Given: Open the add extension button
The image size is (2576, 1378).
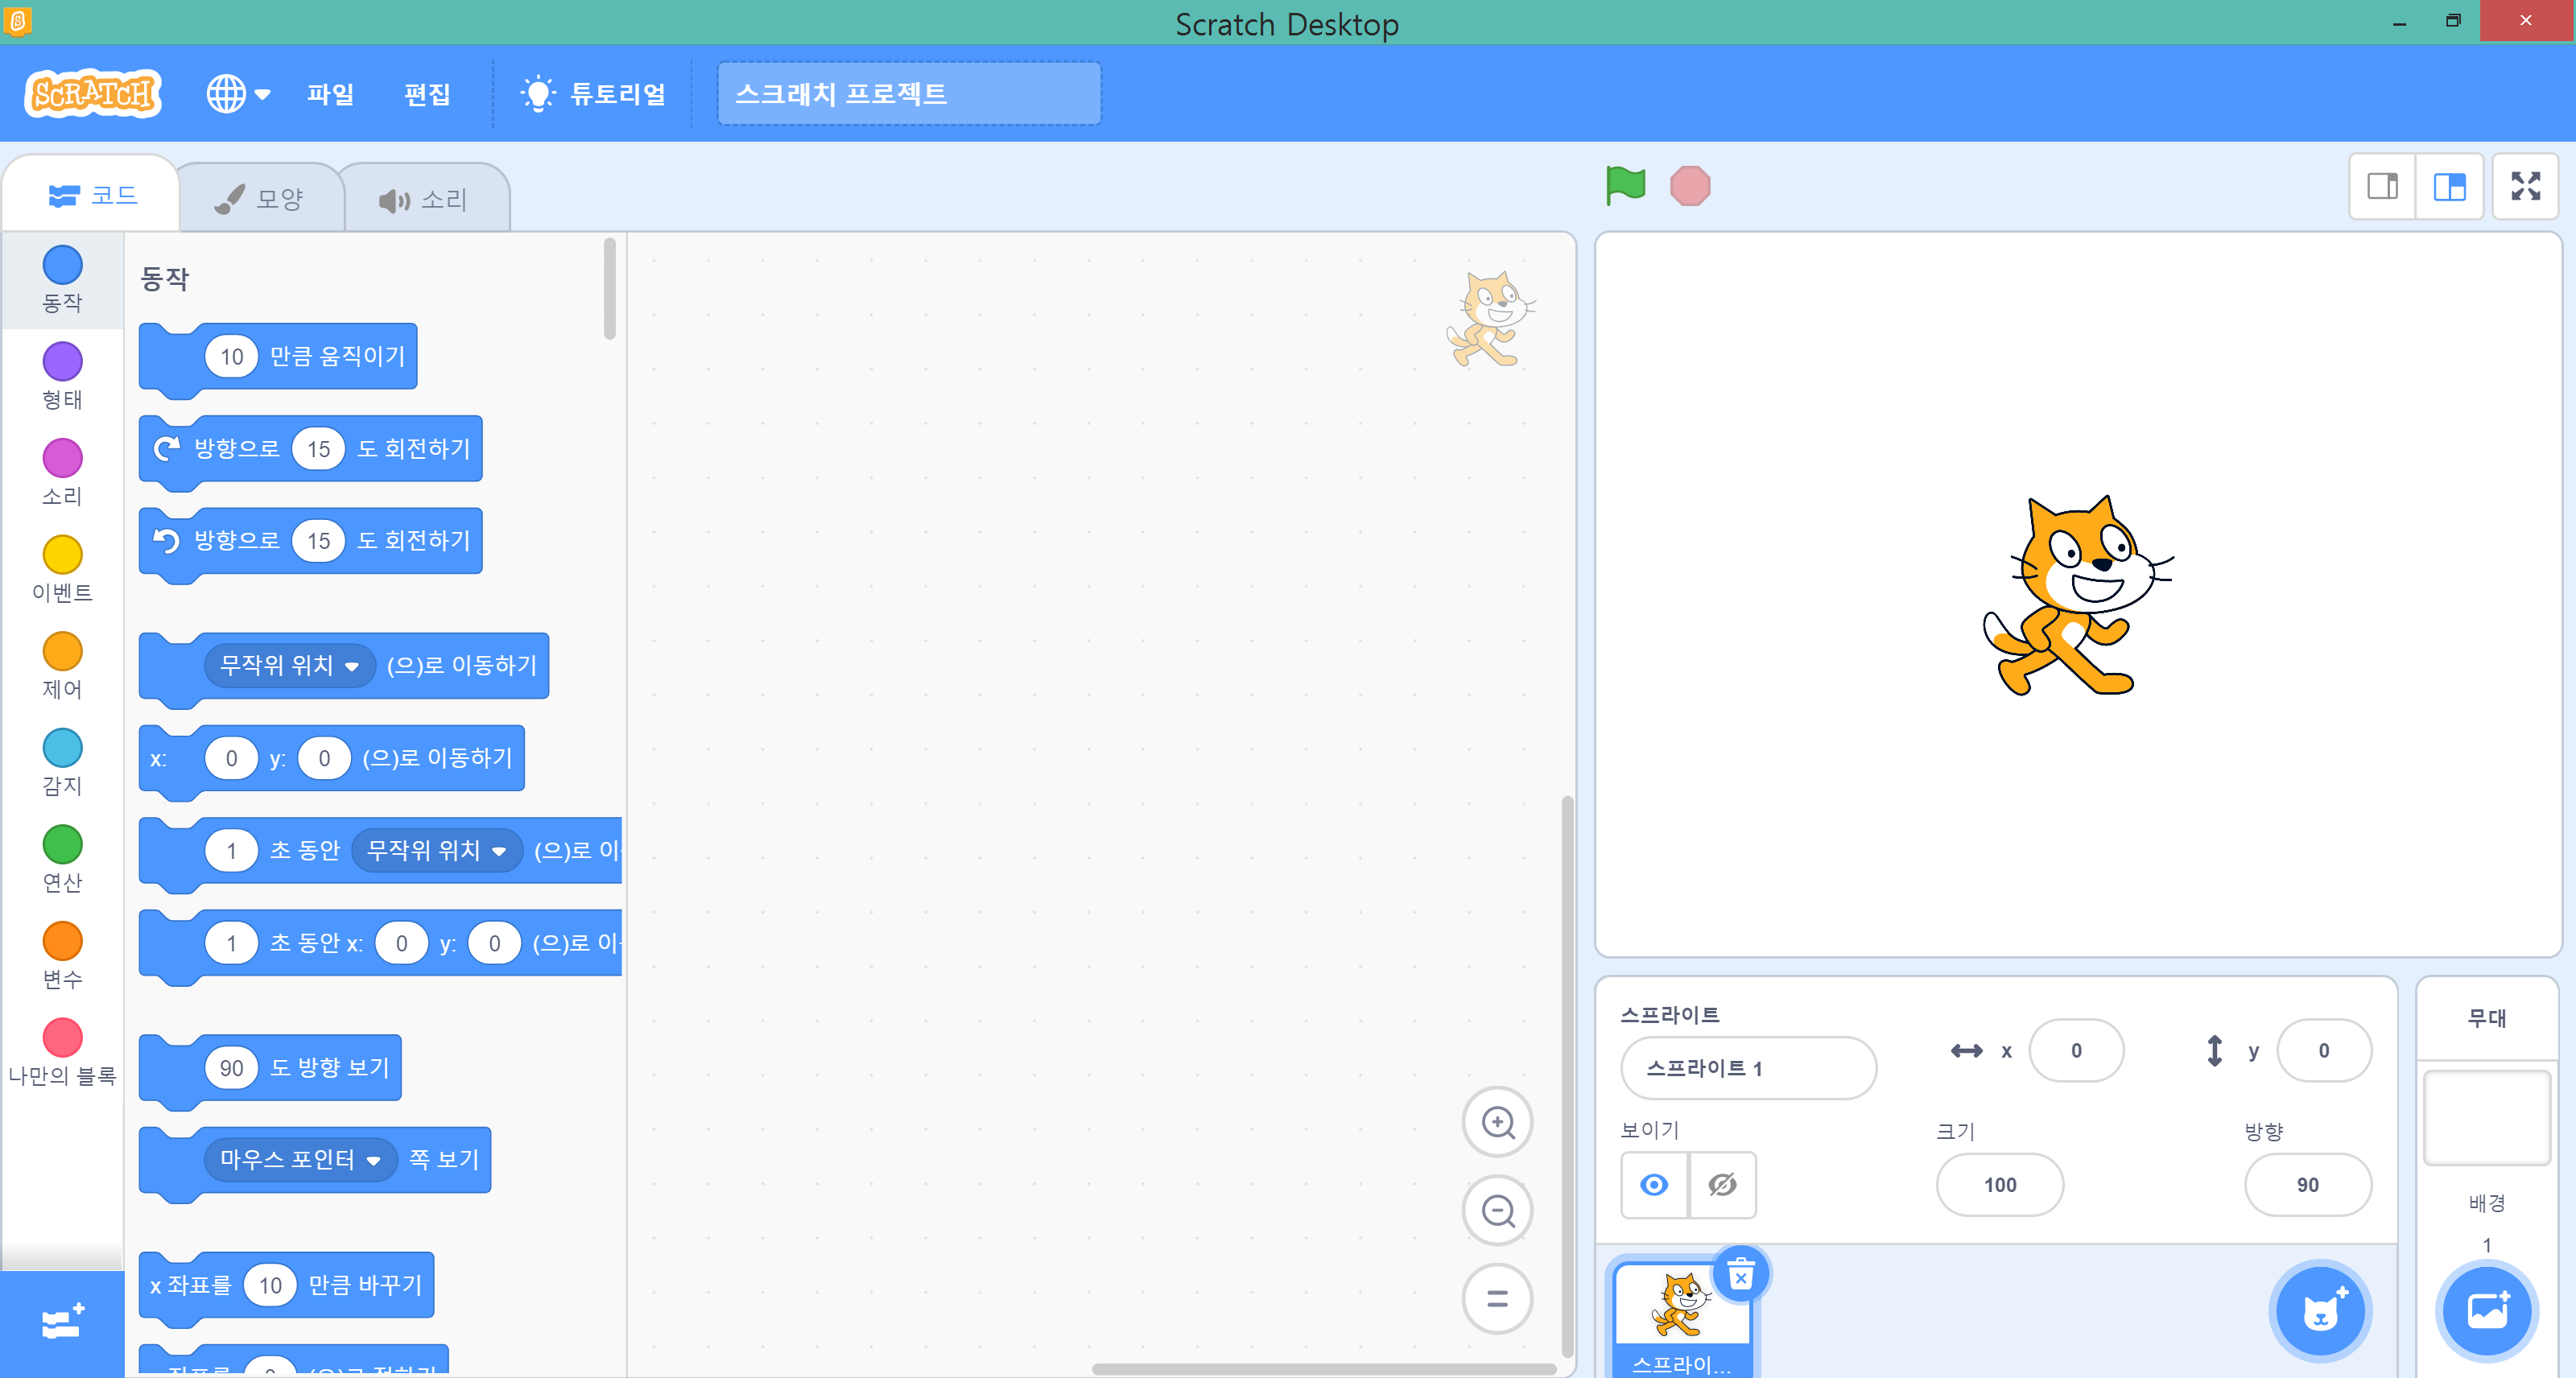Looking at the screenshot, I should click(x=62, y=1324).
